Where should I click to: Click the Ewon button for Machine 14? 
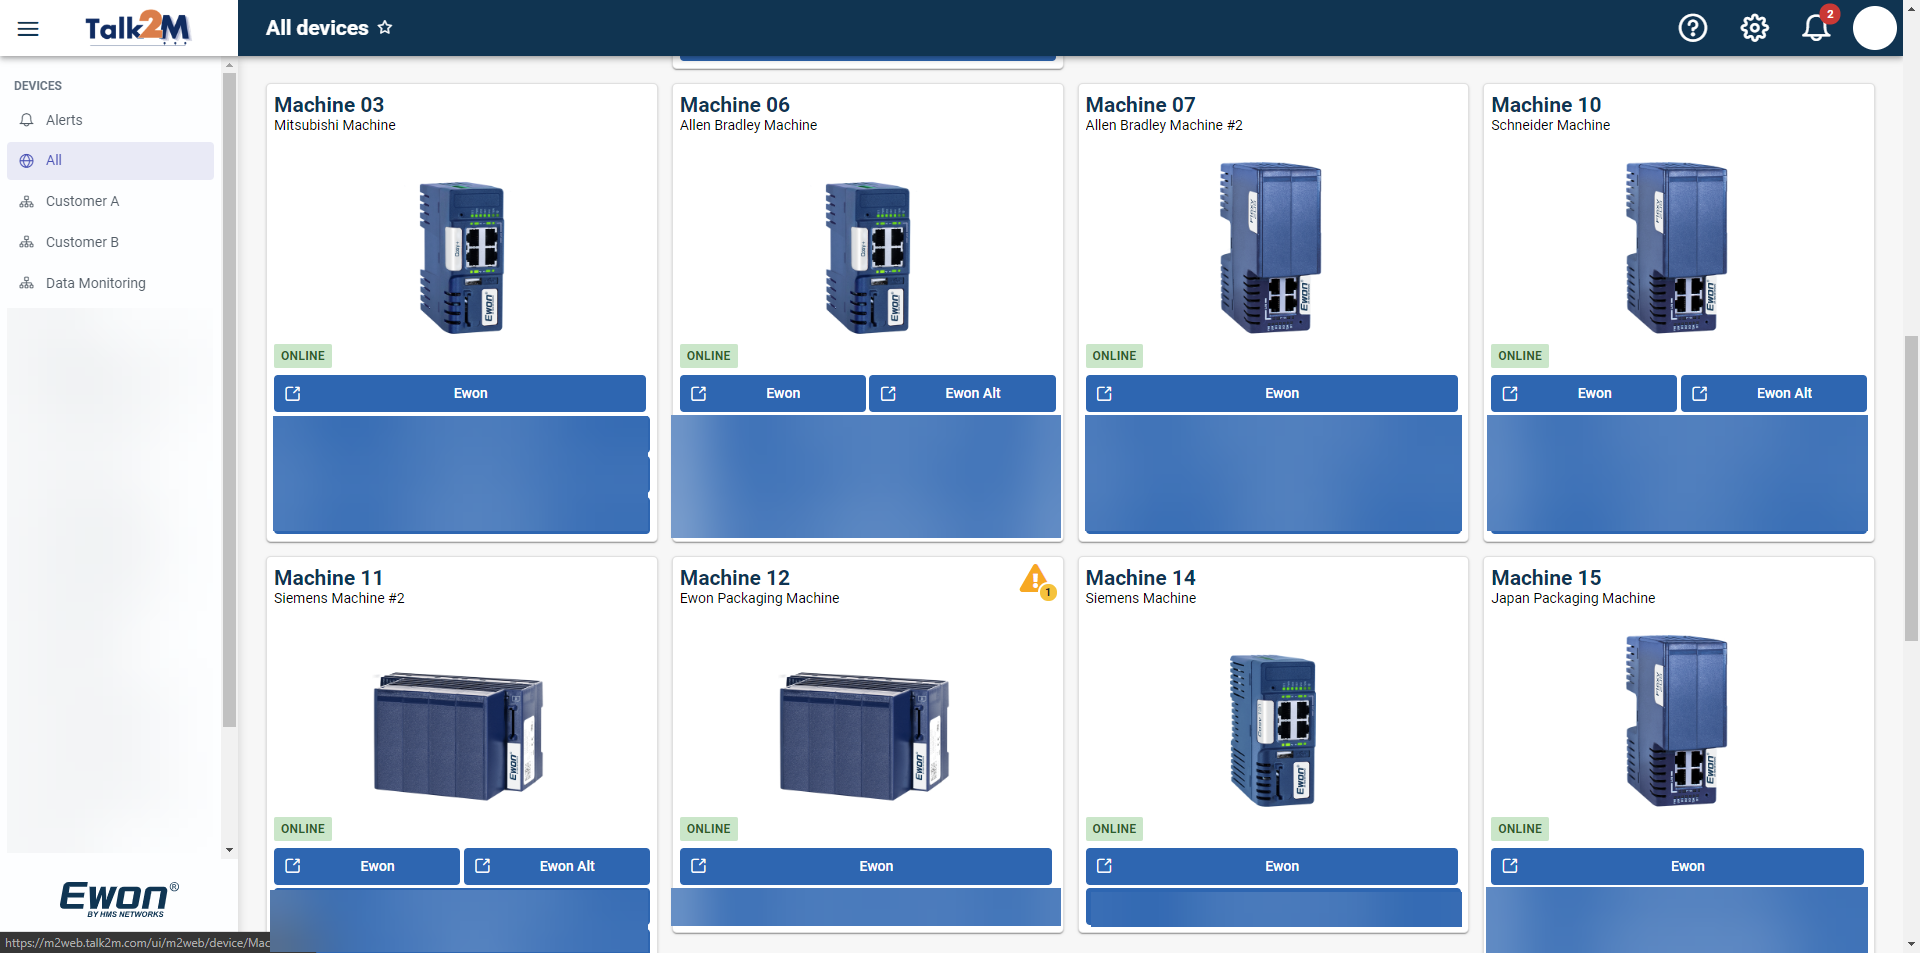point(1271,866)
